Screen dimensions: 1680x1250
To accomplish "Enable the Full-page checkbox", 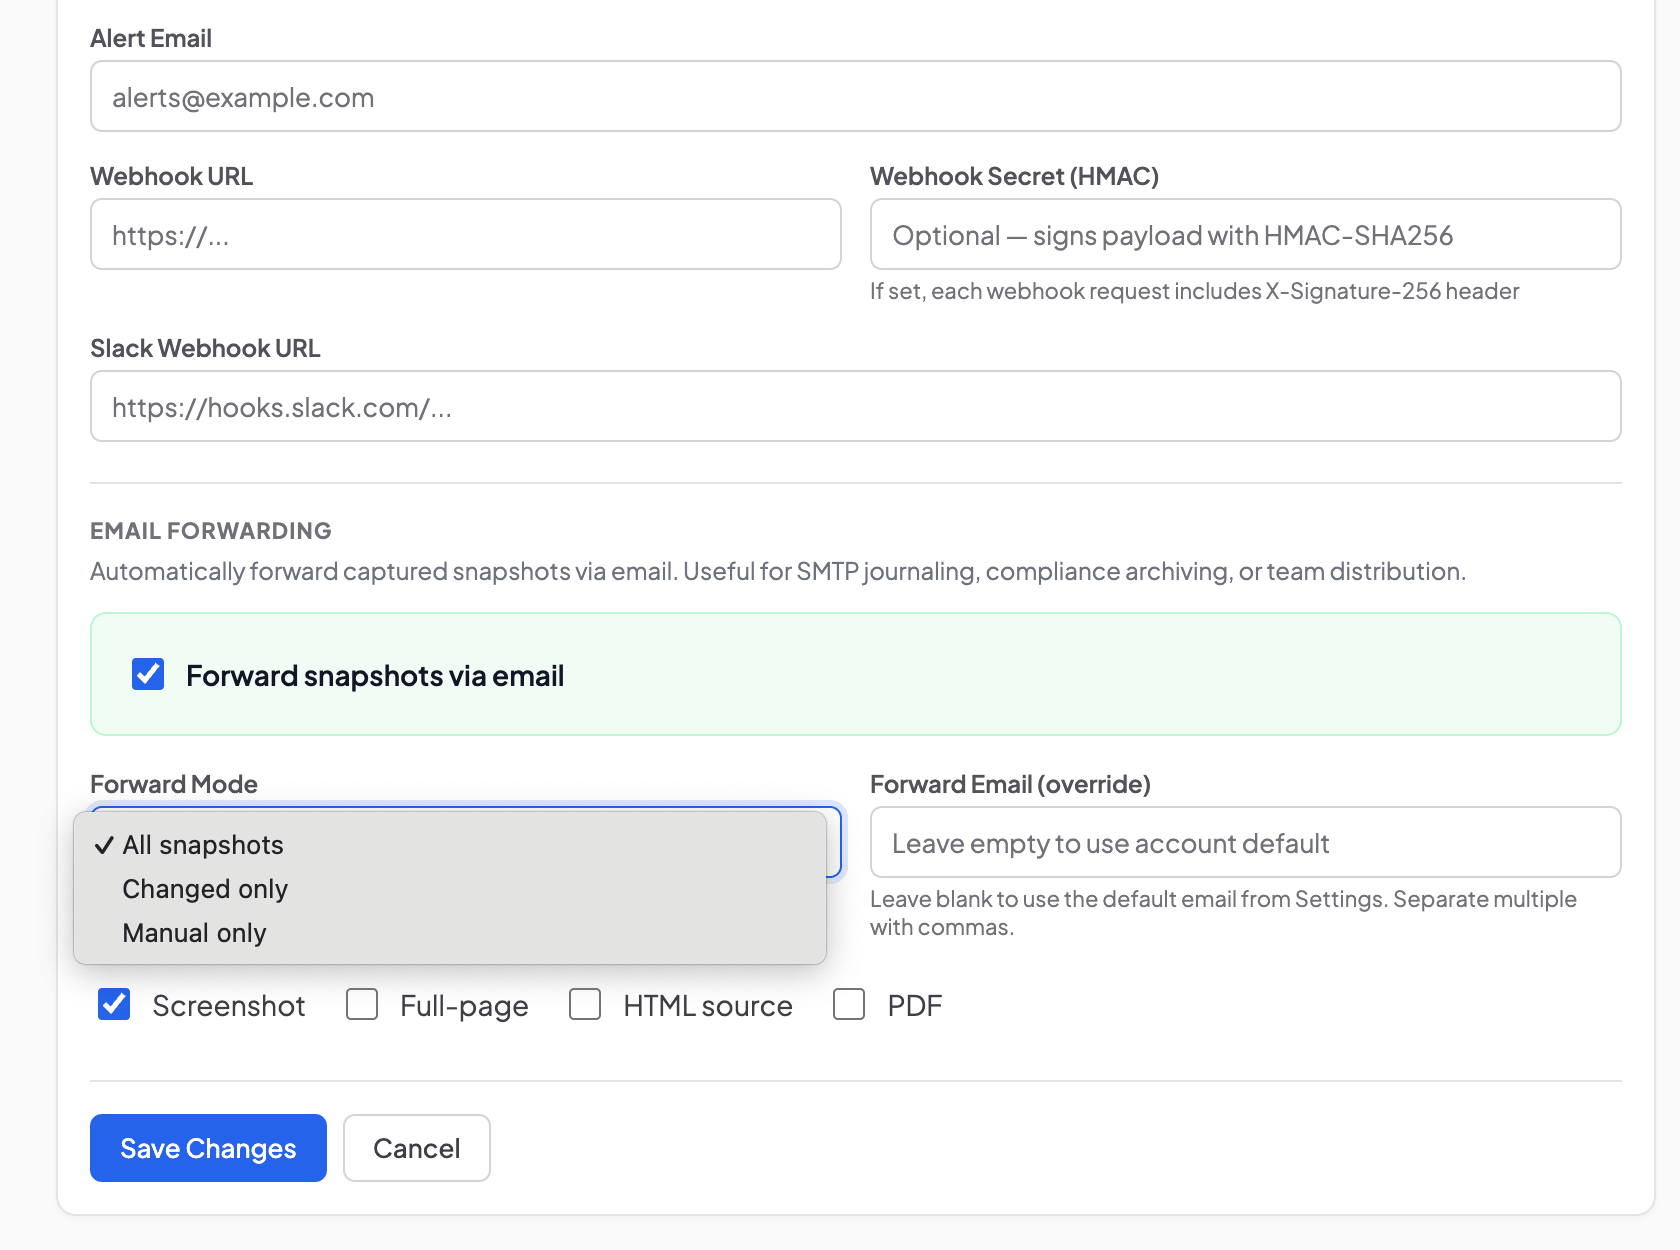I will (x=362, y=1004).
